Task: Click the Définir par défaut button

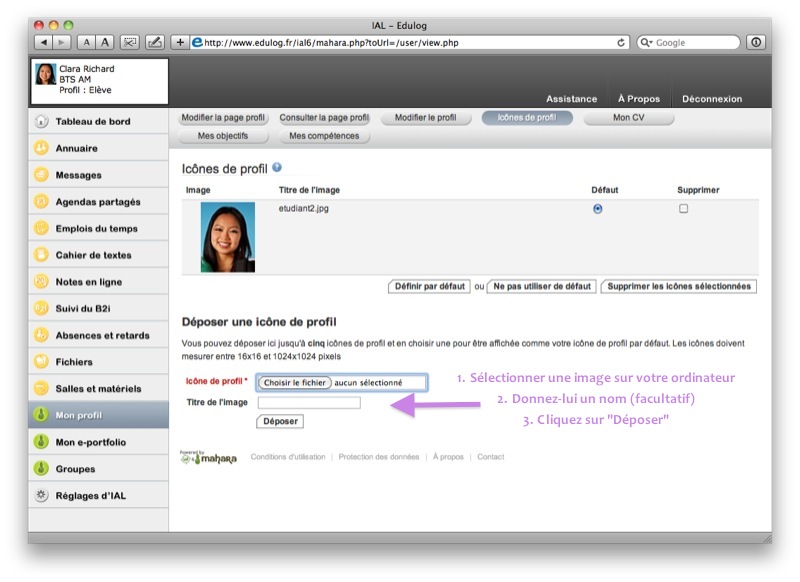Action: [x=429, y=286]
